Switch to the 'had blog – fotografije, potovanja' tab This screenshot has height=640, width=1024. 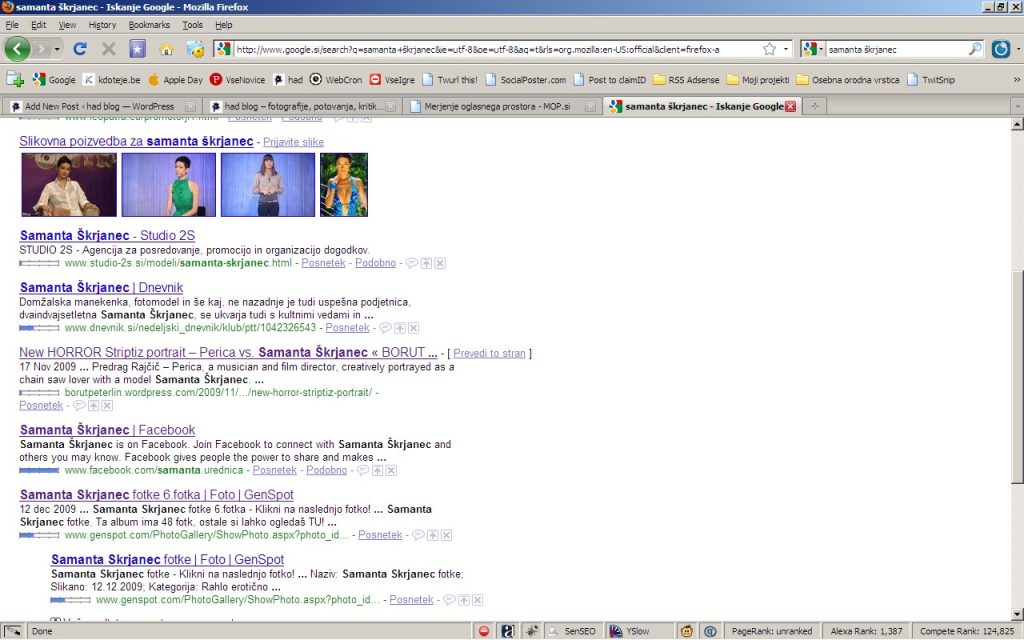pyautogui.click(x=301, y=106)
